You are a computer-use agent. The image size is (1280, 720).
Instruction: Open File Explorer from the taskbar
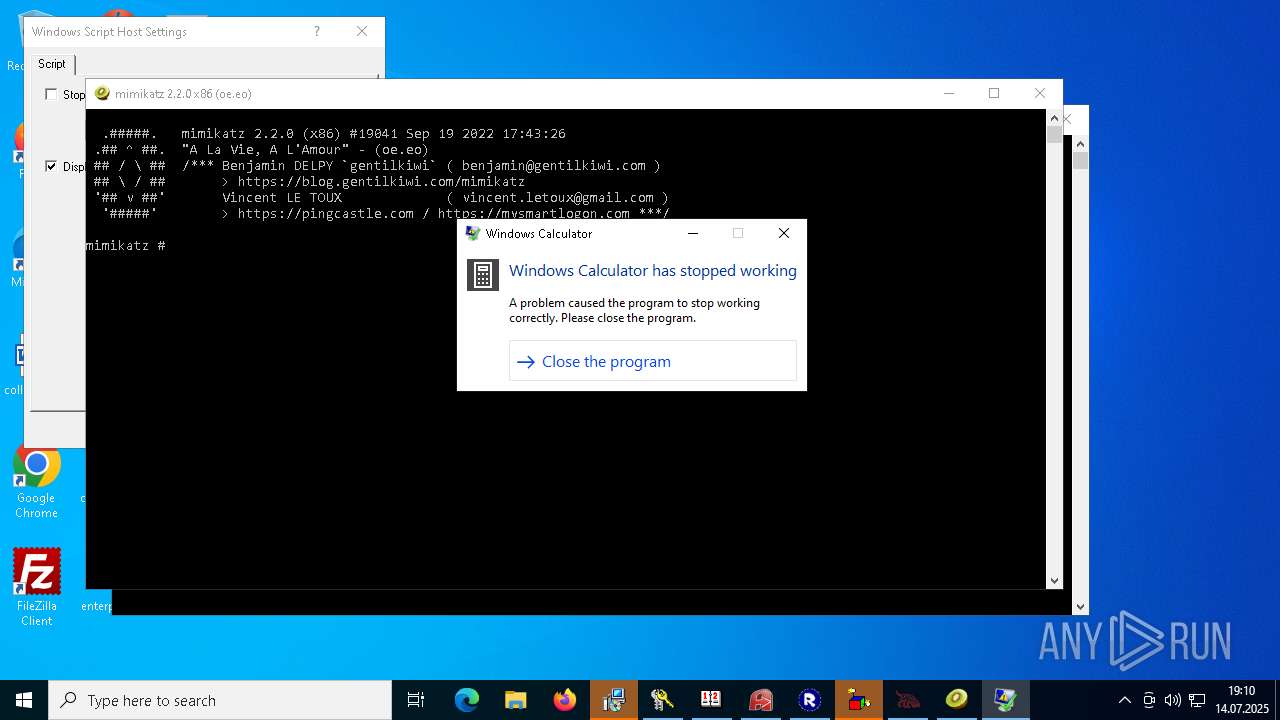516,700
